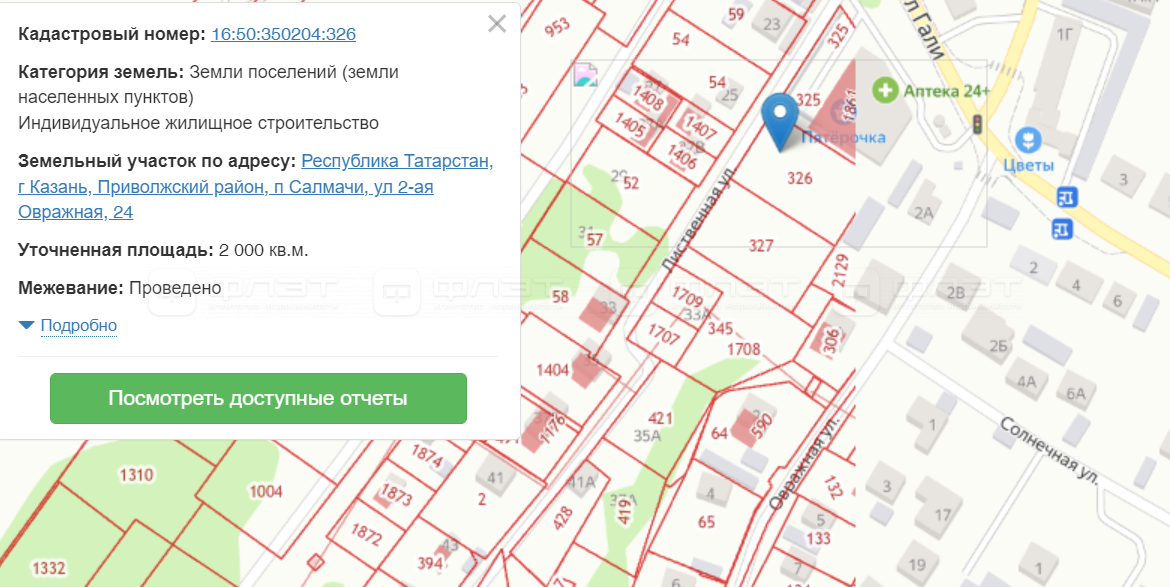Click the broken image icon on map

pos(586,75)
